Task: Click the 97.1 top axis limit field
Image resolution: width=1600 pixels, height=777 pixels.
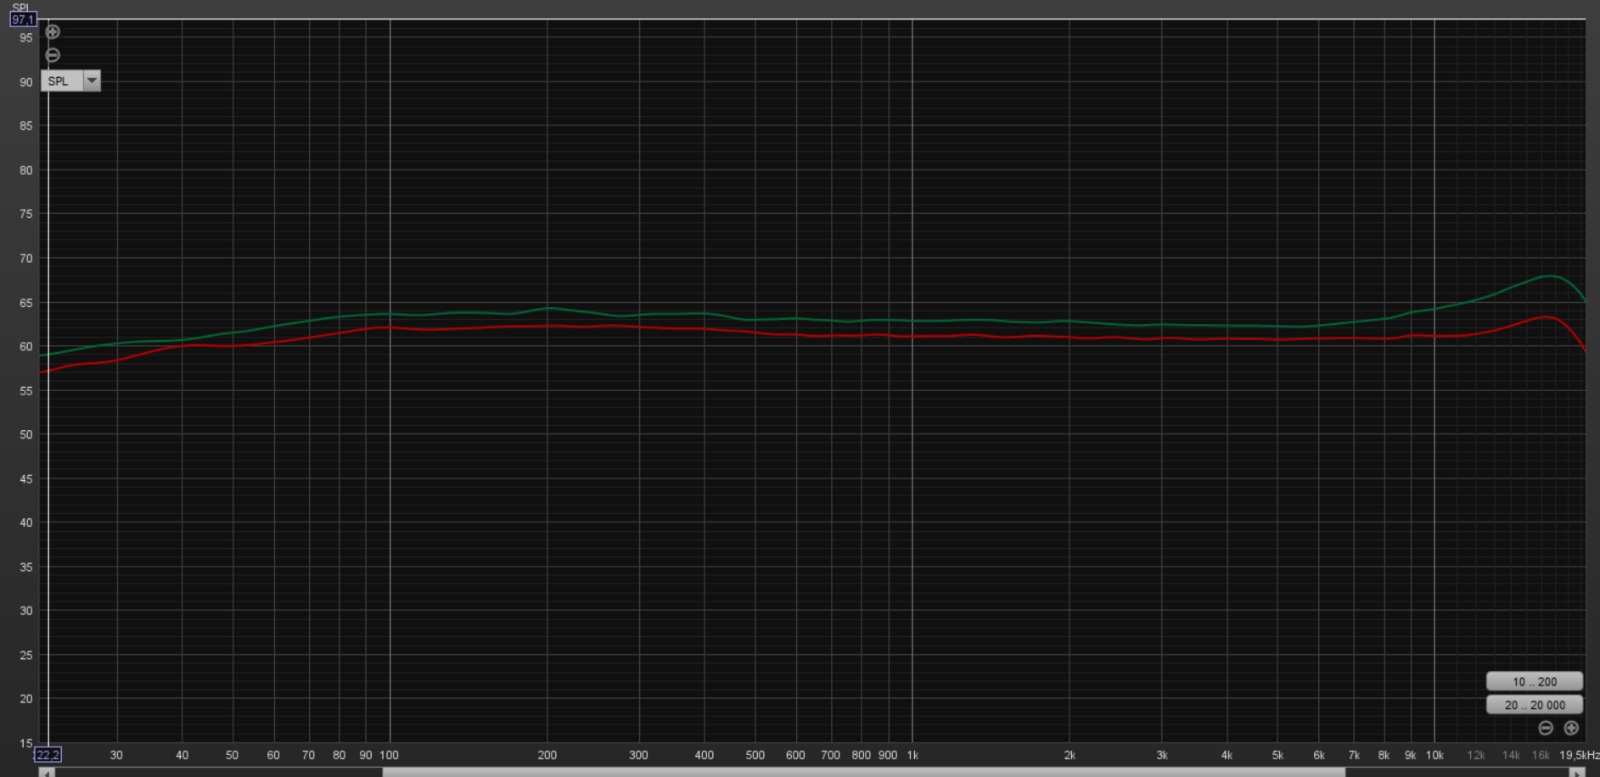Action: [23, 20]
